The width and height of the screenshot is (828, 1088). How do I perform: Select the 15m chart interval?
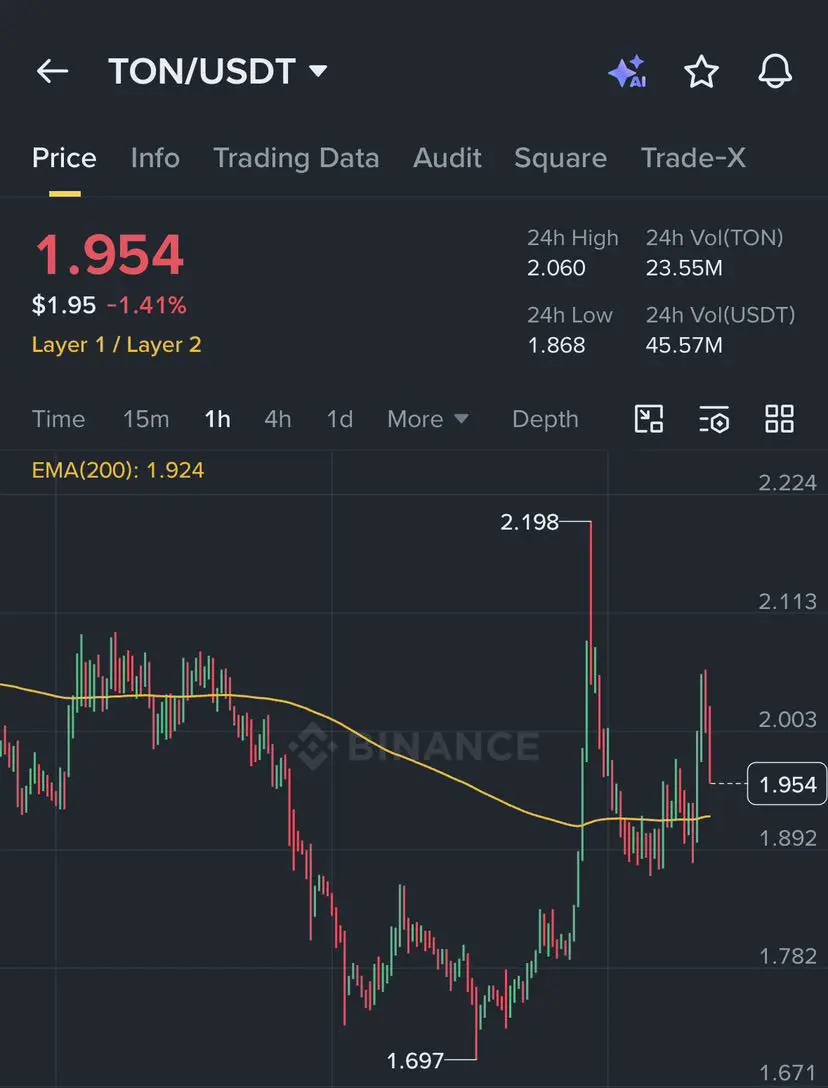(146, 419)
